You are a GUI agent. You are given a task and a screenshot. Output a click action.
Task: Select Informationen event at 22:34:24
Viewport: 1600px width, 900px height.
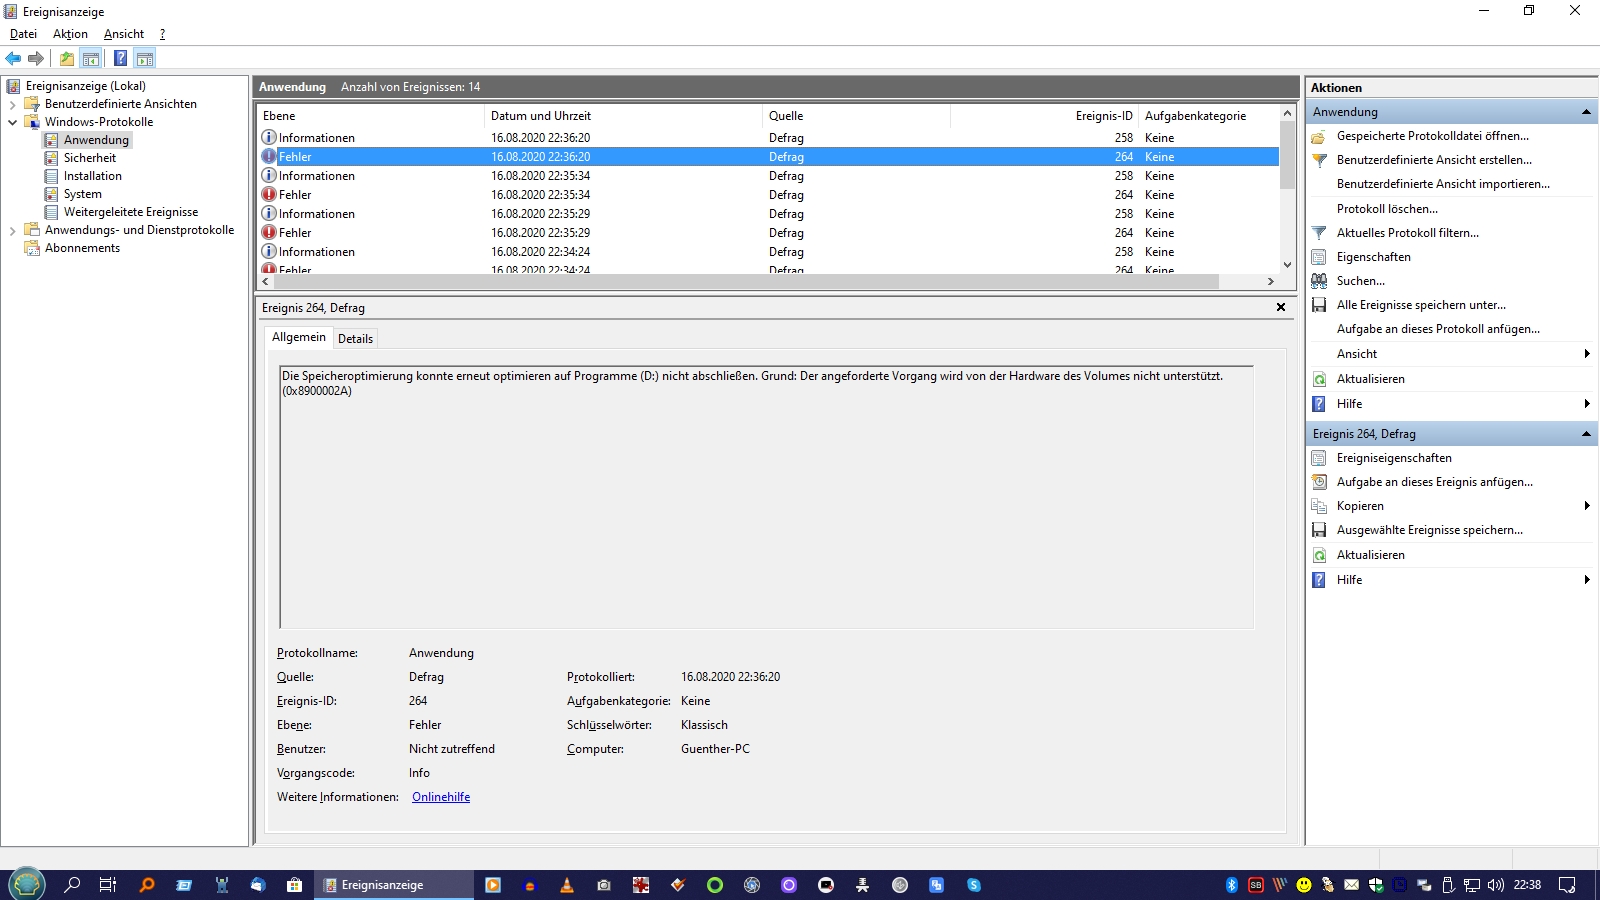coord(768,252)
